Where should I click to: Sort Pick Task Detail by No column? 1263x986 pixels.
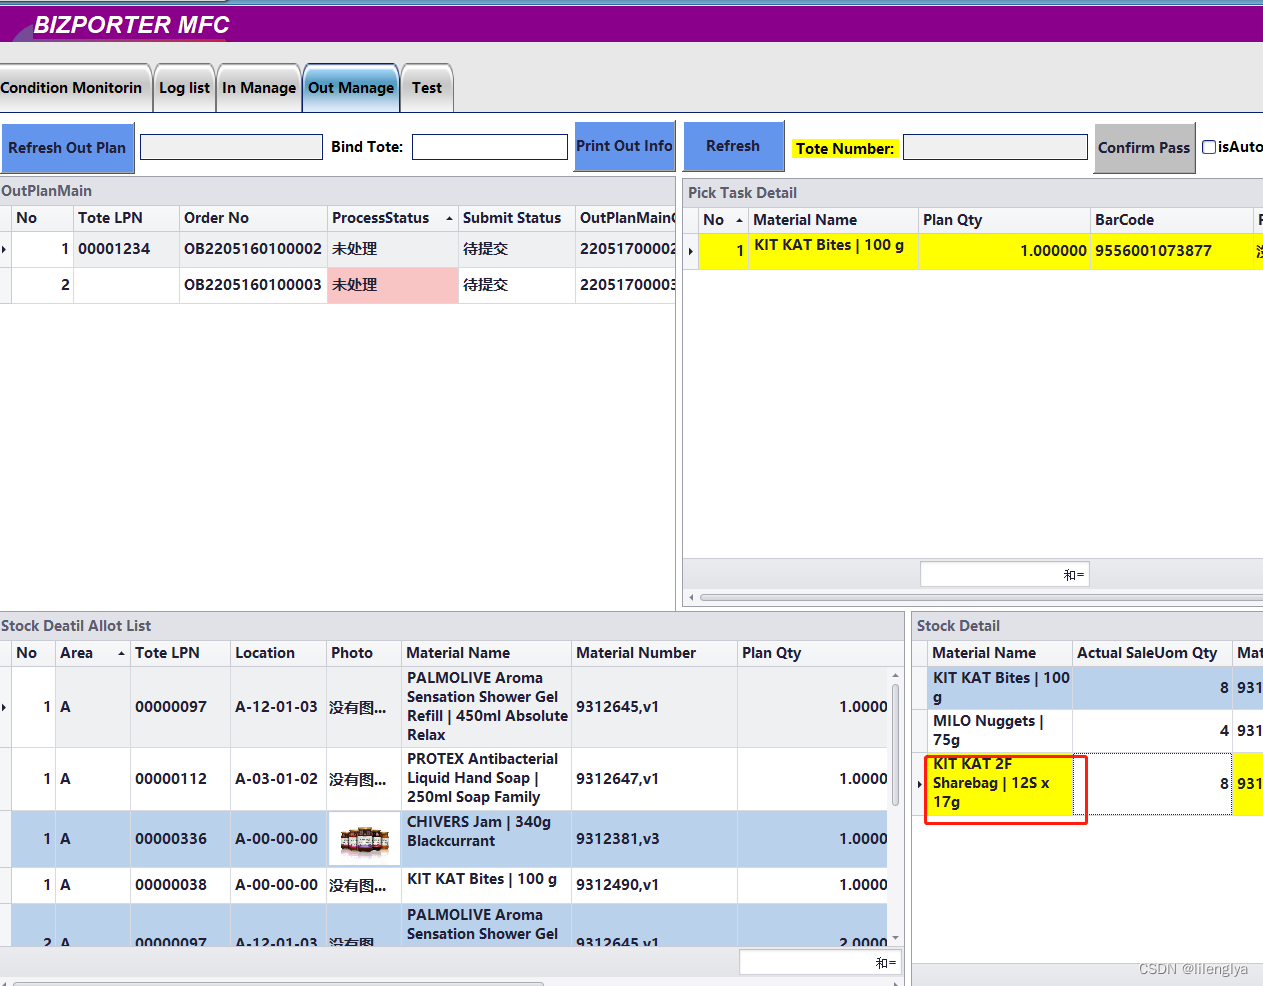pos(723,220)
